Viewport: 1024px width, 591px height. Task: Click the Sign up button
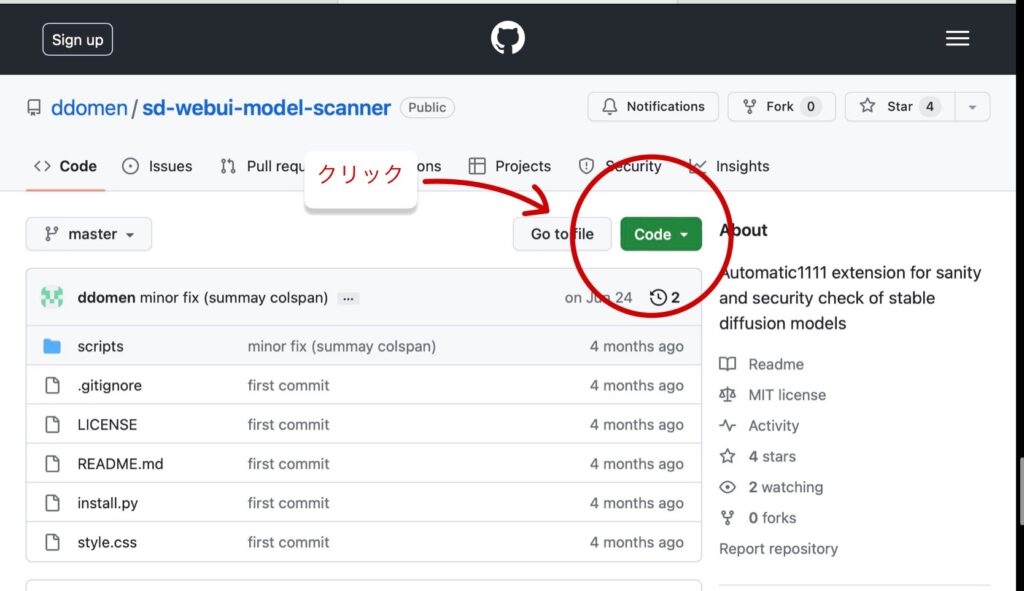78,40
